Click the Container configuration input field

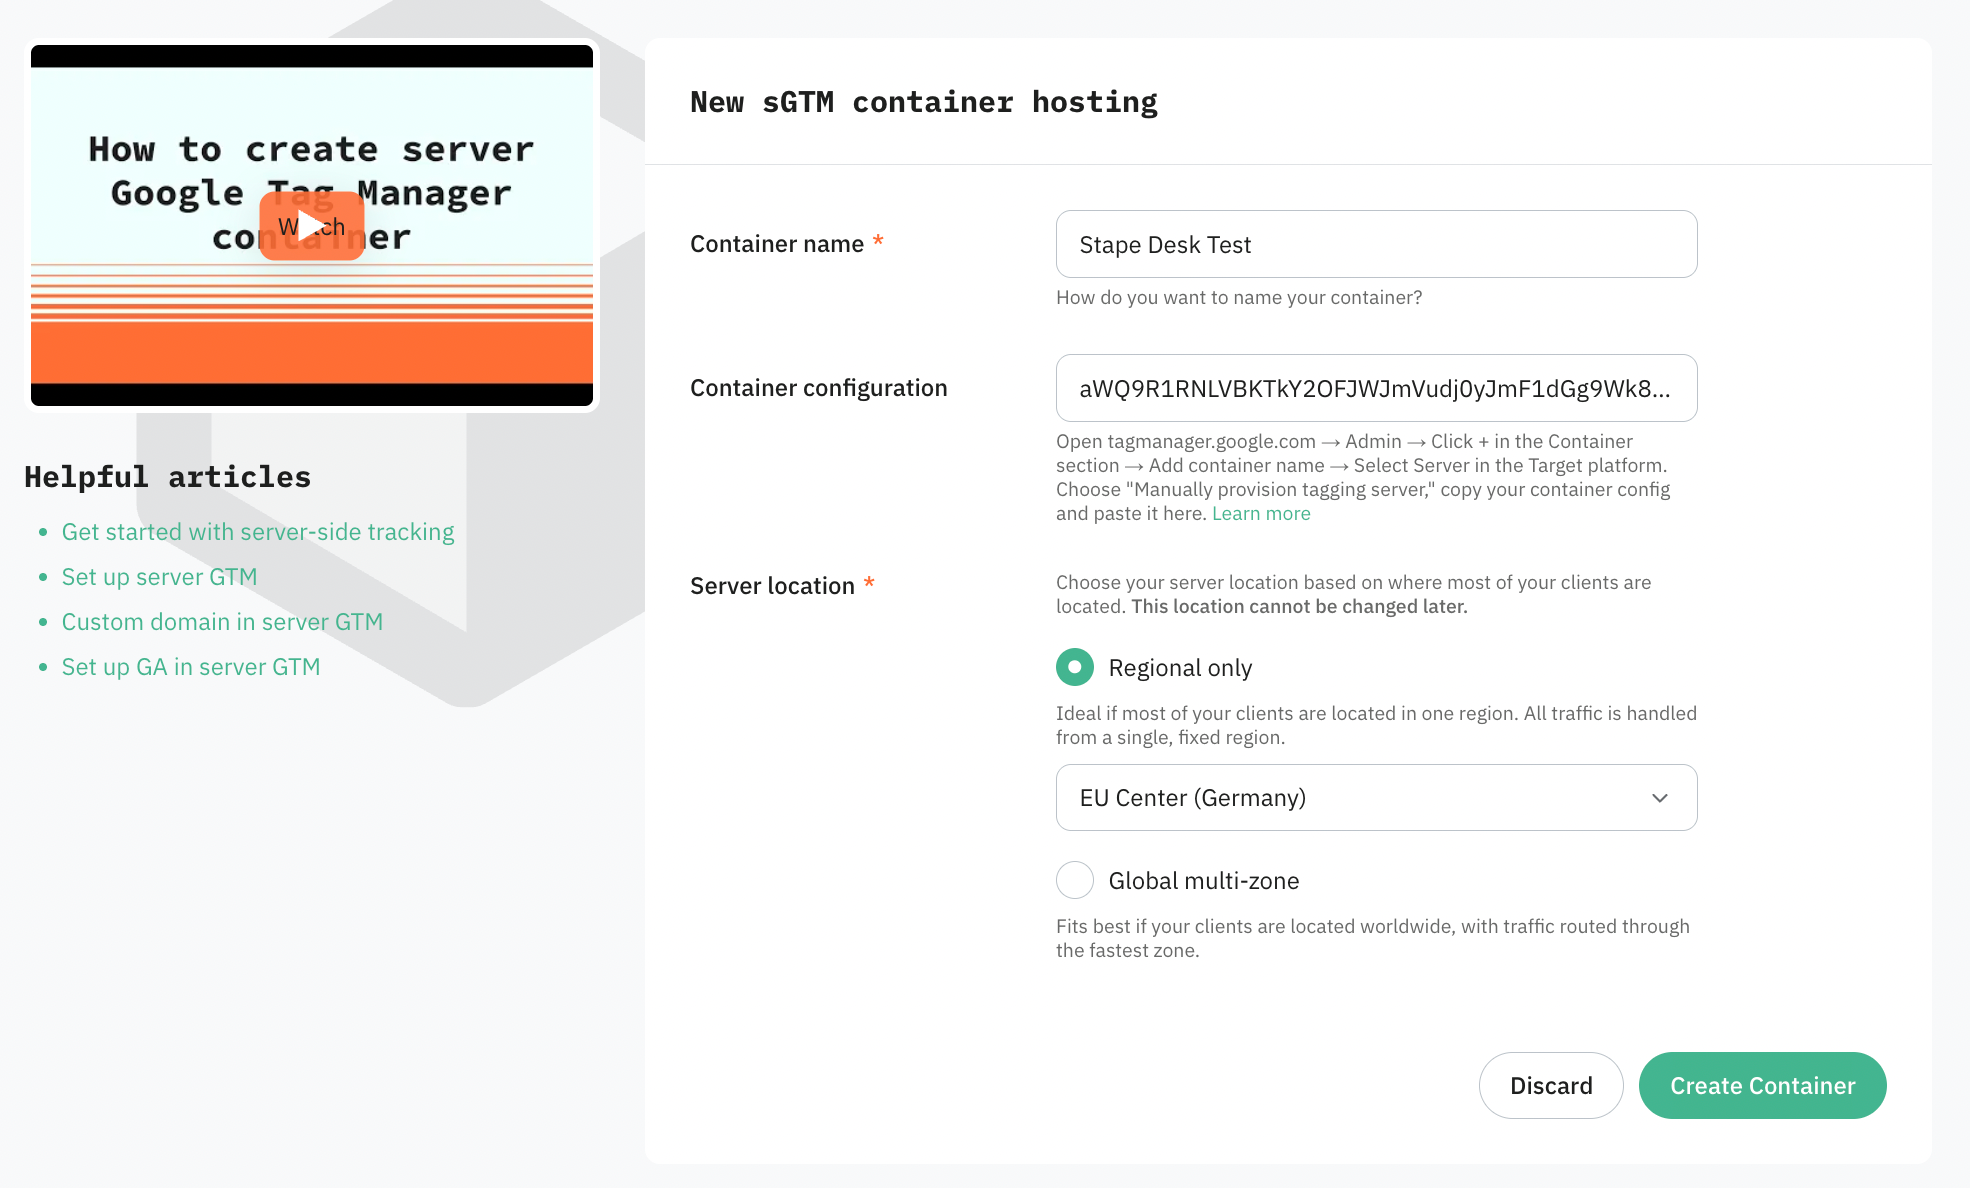point(1376,388)
